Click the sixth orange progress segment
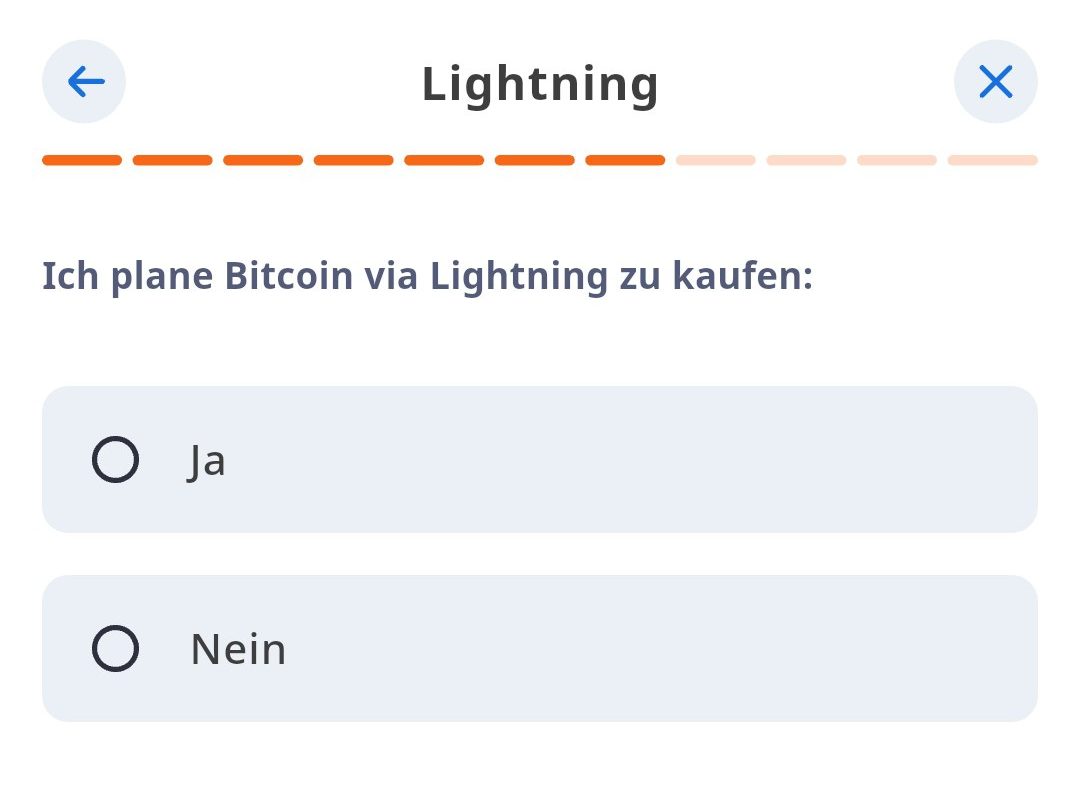The width and height of the screenshot is (1080, 812). 535,160
